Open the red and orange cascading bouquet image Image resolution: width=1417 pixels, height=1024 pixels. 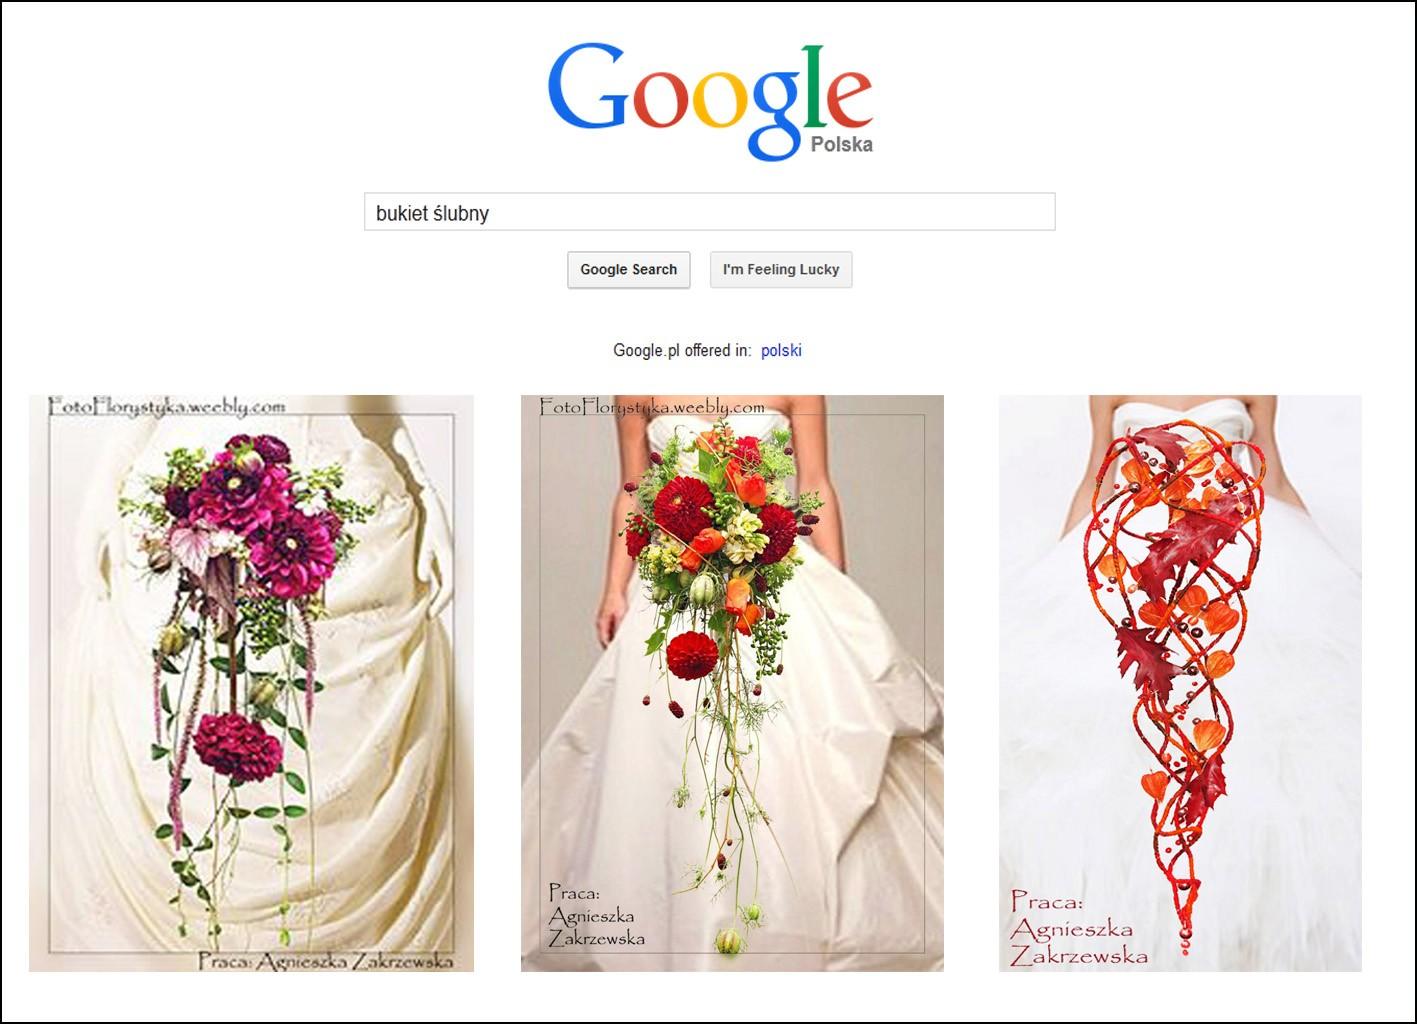click(732, 683)
